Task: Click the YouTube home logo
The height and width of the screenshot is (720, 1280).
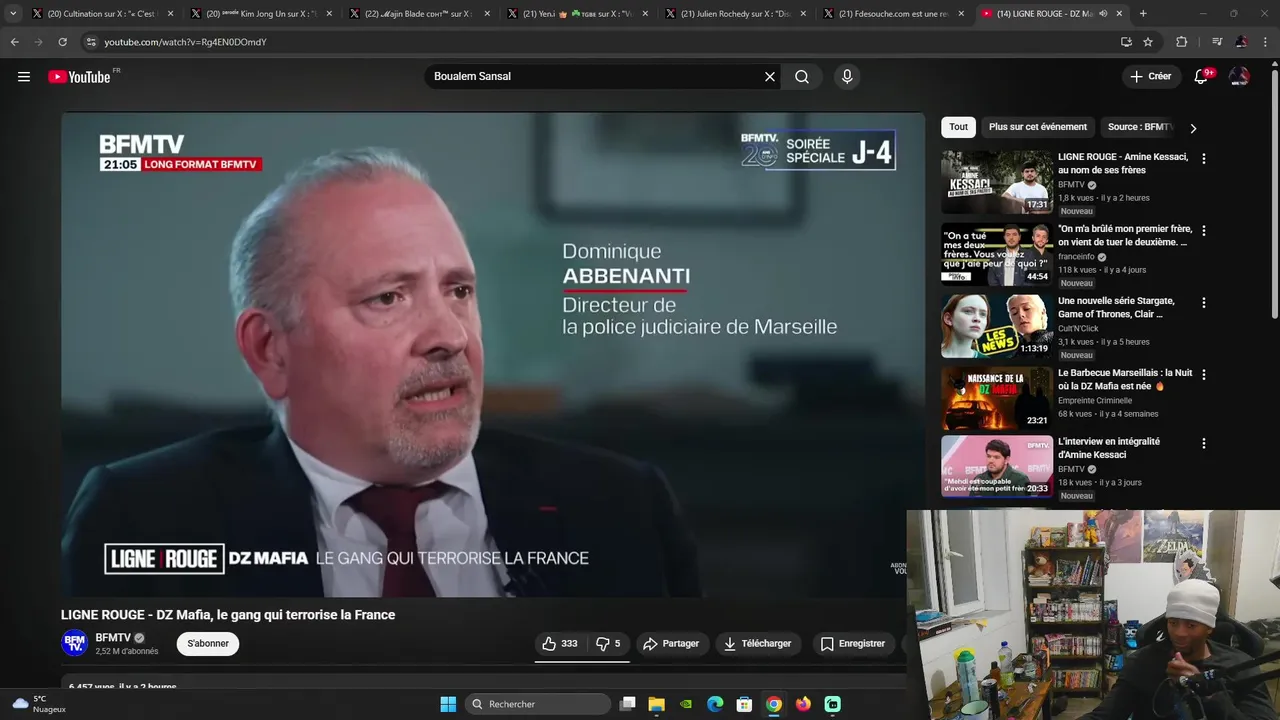Action: 79,77
